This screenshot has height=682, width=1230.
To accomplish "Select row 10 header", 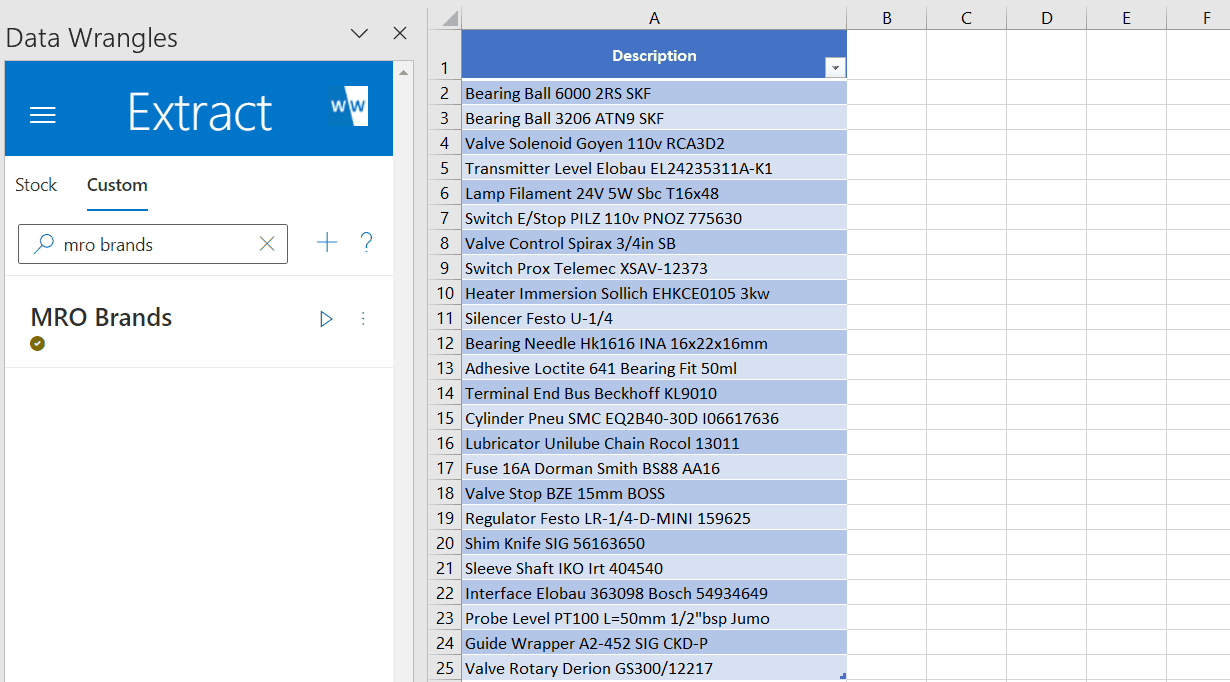I will pyautogui.click(x=444, y=293).
